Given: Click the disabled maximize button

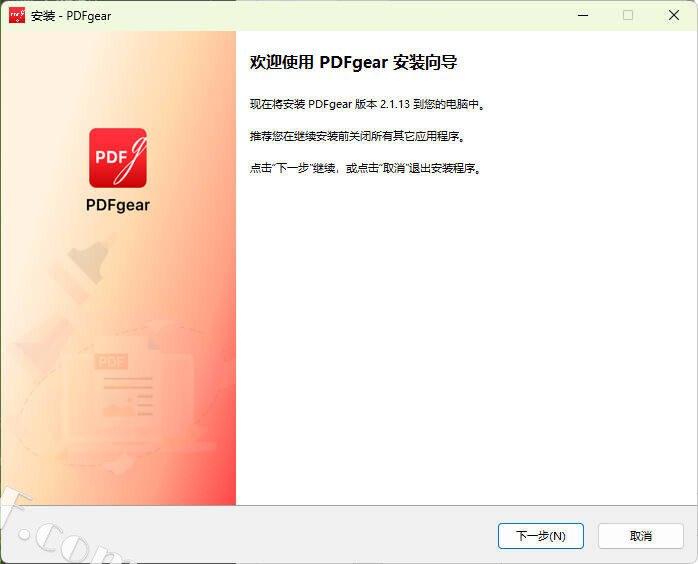Looking at the screenshot, I should (x=628, y=15).
